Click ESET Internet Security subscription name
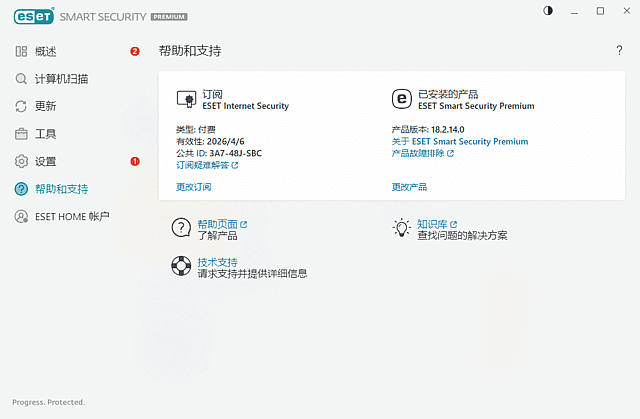The width and height of the screenshot is (640, 419). [246, 106]
